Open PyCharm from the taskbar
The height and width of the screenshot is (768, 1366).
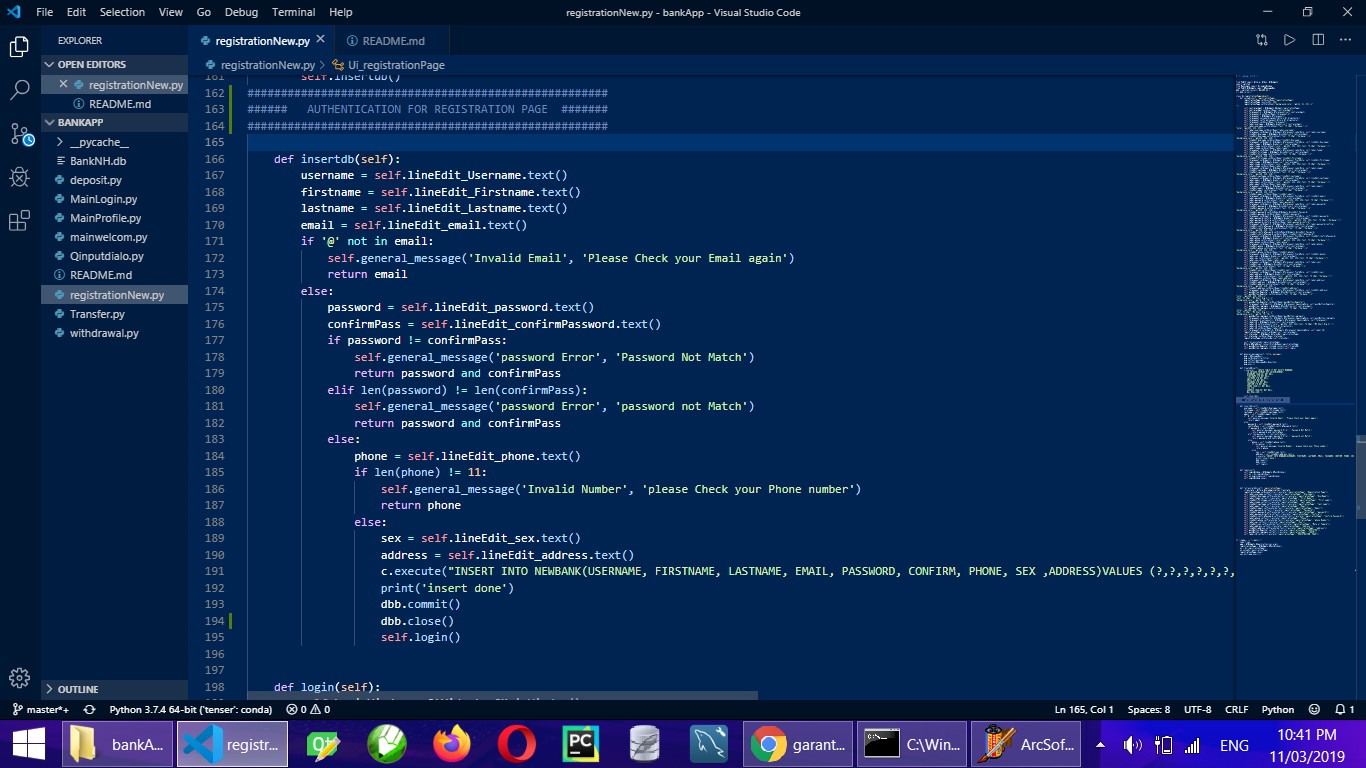point(580,744)
